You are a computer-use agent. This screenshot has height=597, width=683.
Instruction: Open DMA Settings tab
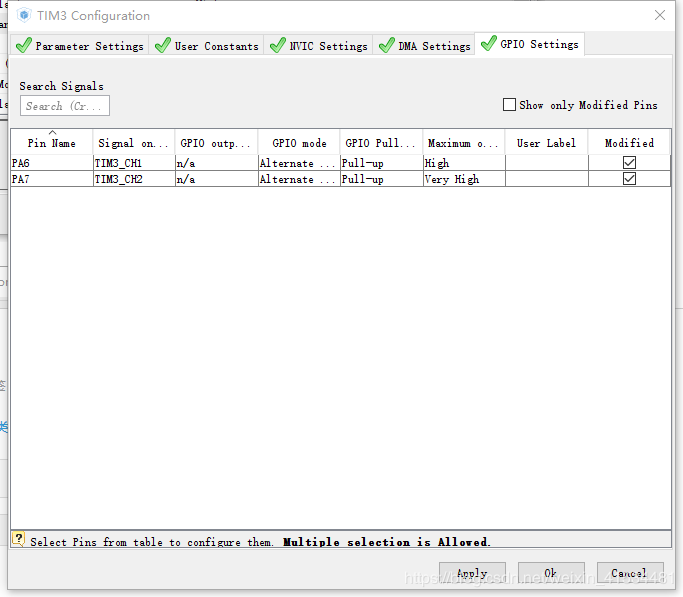424,45
